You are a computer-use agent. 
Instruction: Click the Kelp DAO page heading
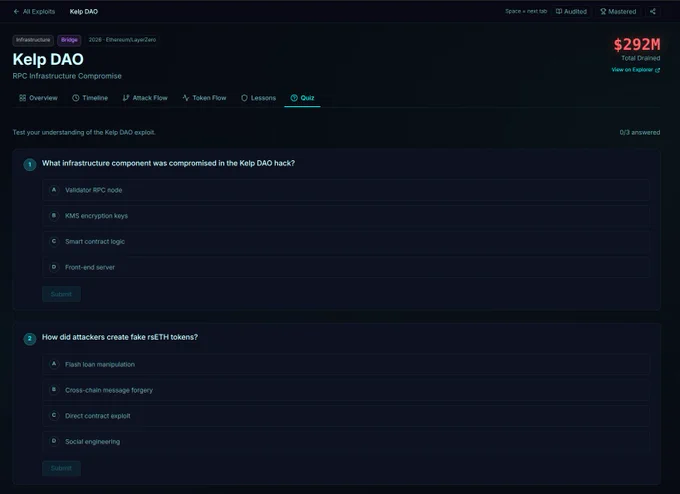(x=48, y=59)
